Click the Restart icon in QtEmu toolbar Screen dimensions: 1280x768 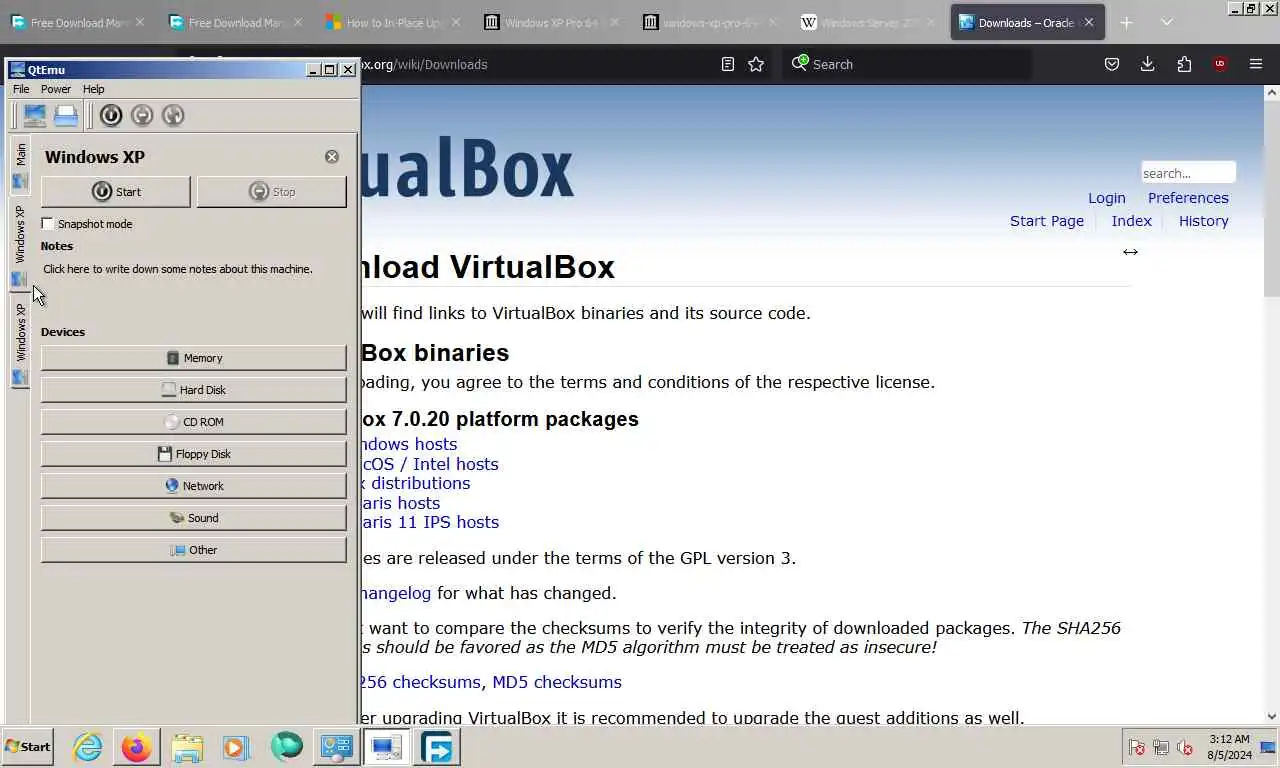pos(173,115)
